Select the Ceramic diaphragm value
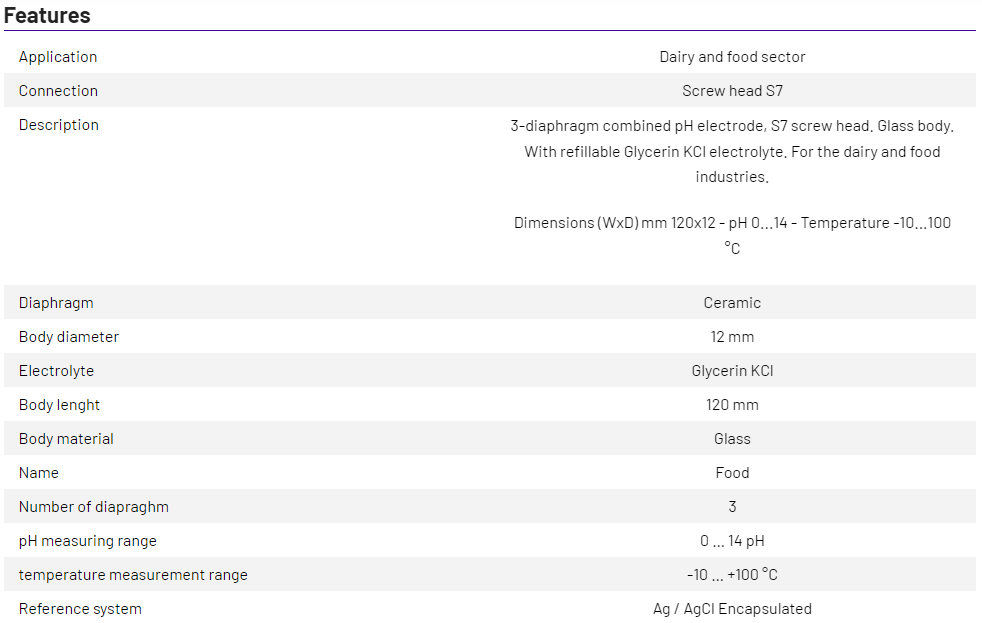Screen dimensions: 982x623 [732, 303]
